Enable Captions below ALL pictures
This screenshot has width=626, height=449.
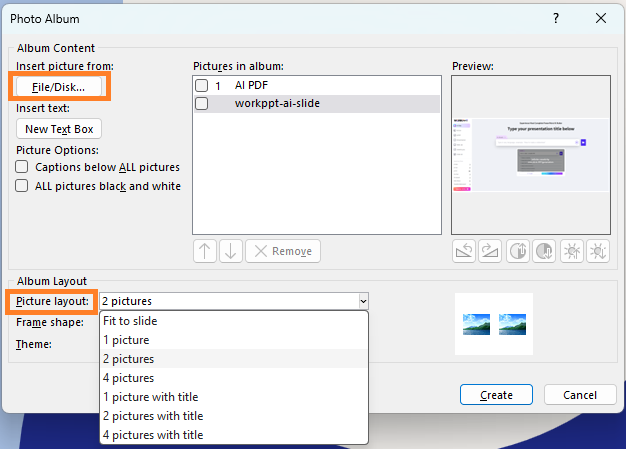click(22, 167)
